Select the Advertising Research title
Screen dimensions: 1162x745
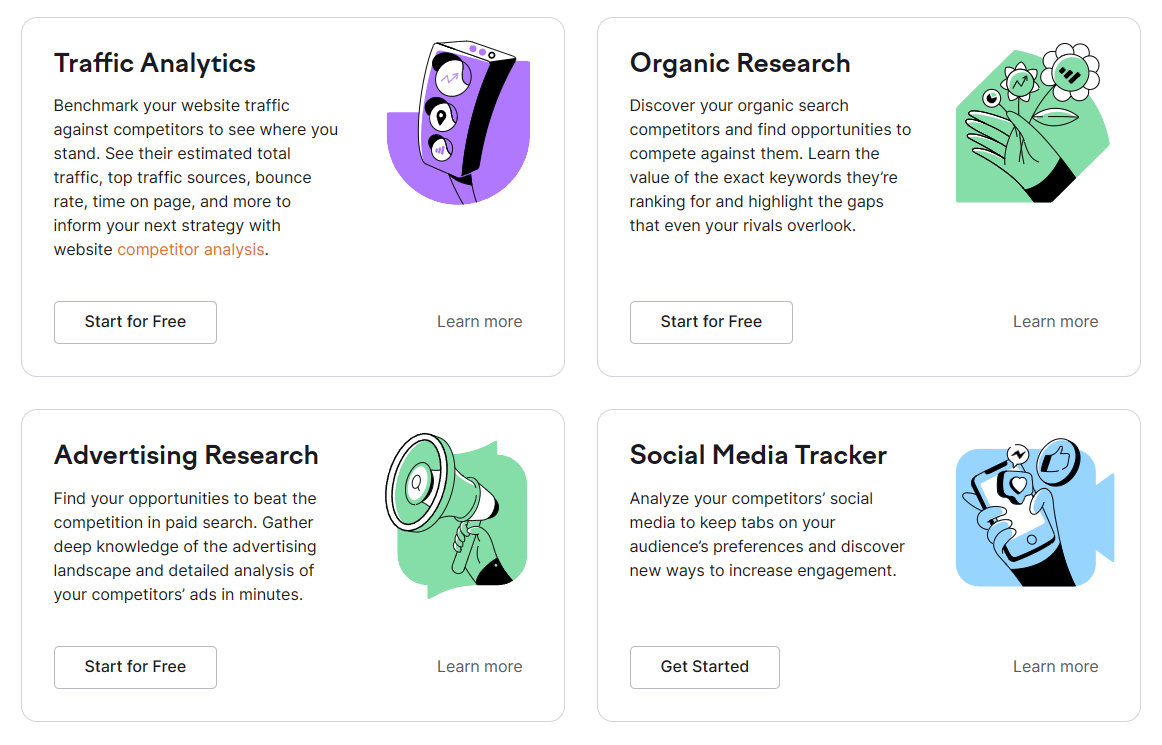[186, 456]
